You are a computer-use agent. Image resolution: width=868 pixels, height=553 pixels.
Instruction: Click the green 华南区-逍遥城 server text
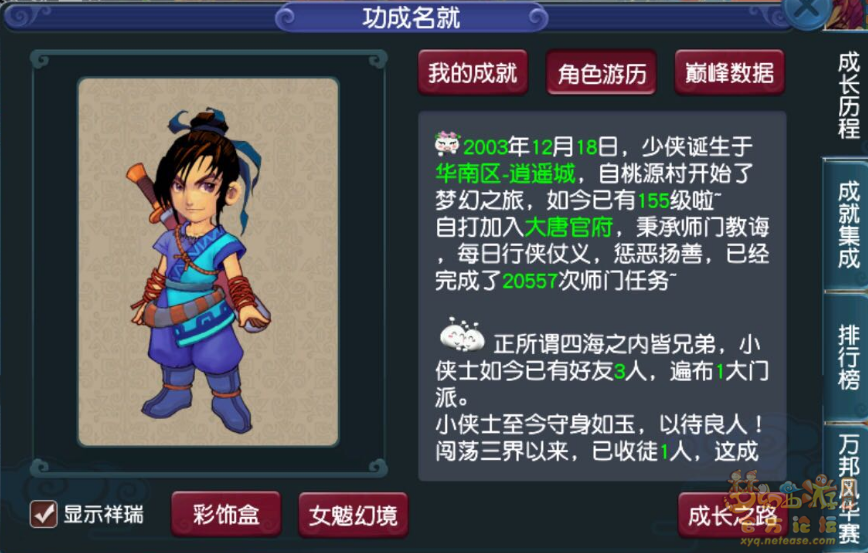click(x=506, y=173)
